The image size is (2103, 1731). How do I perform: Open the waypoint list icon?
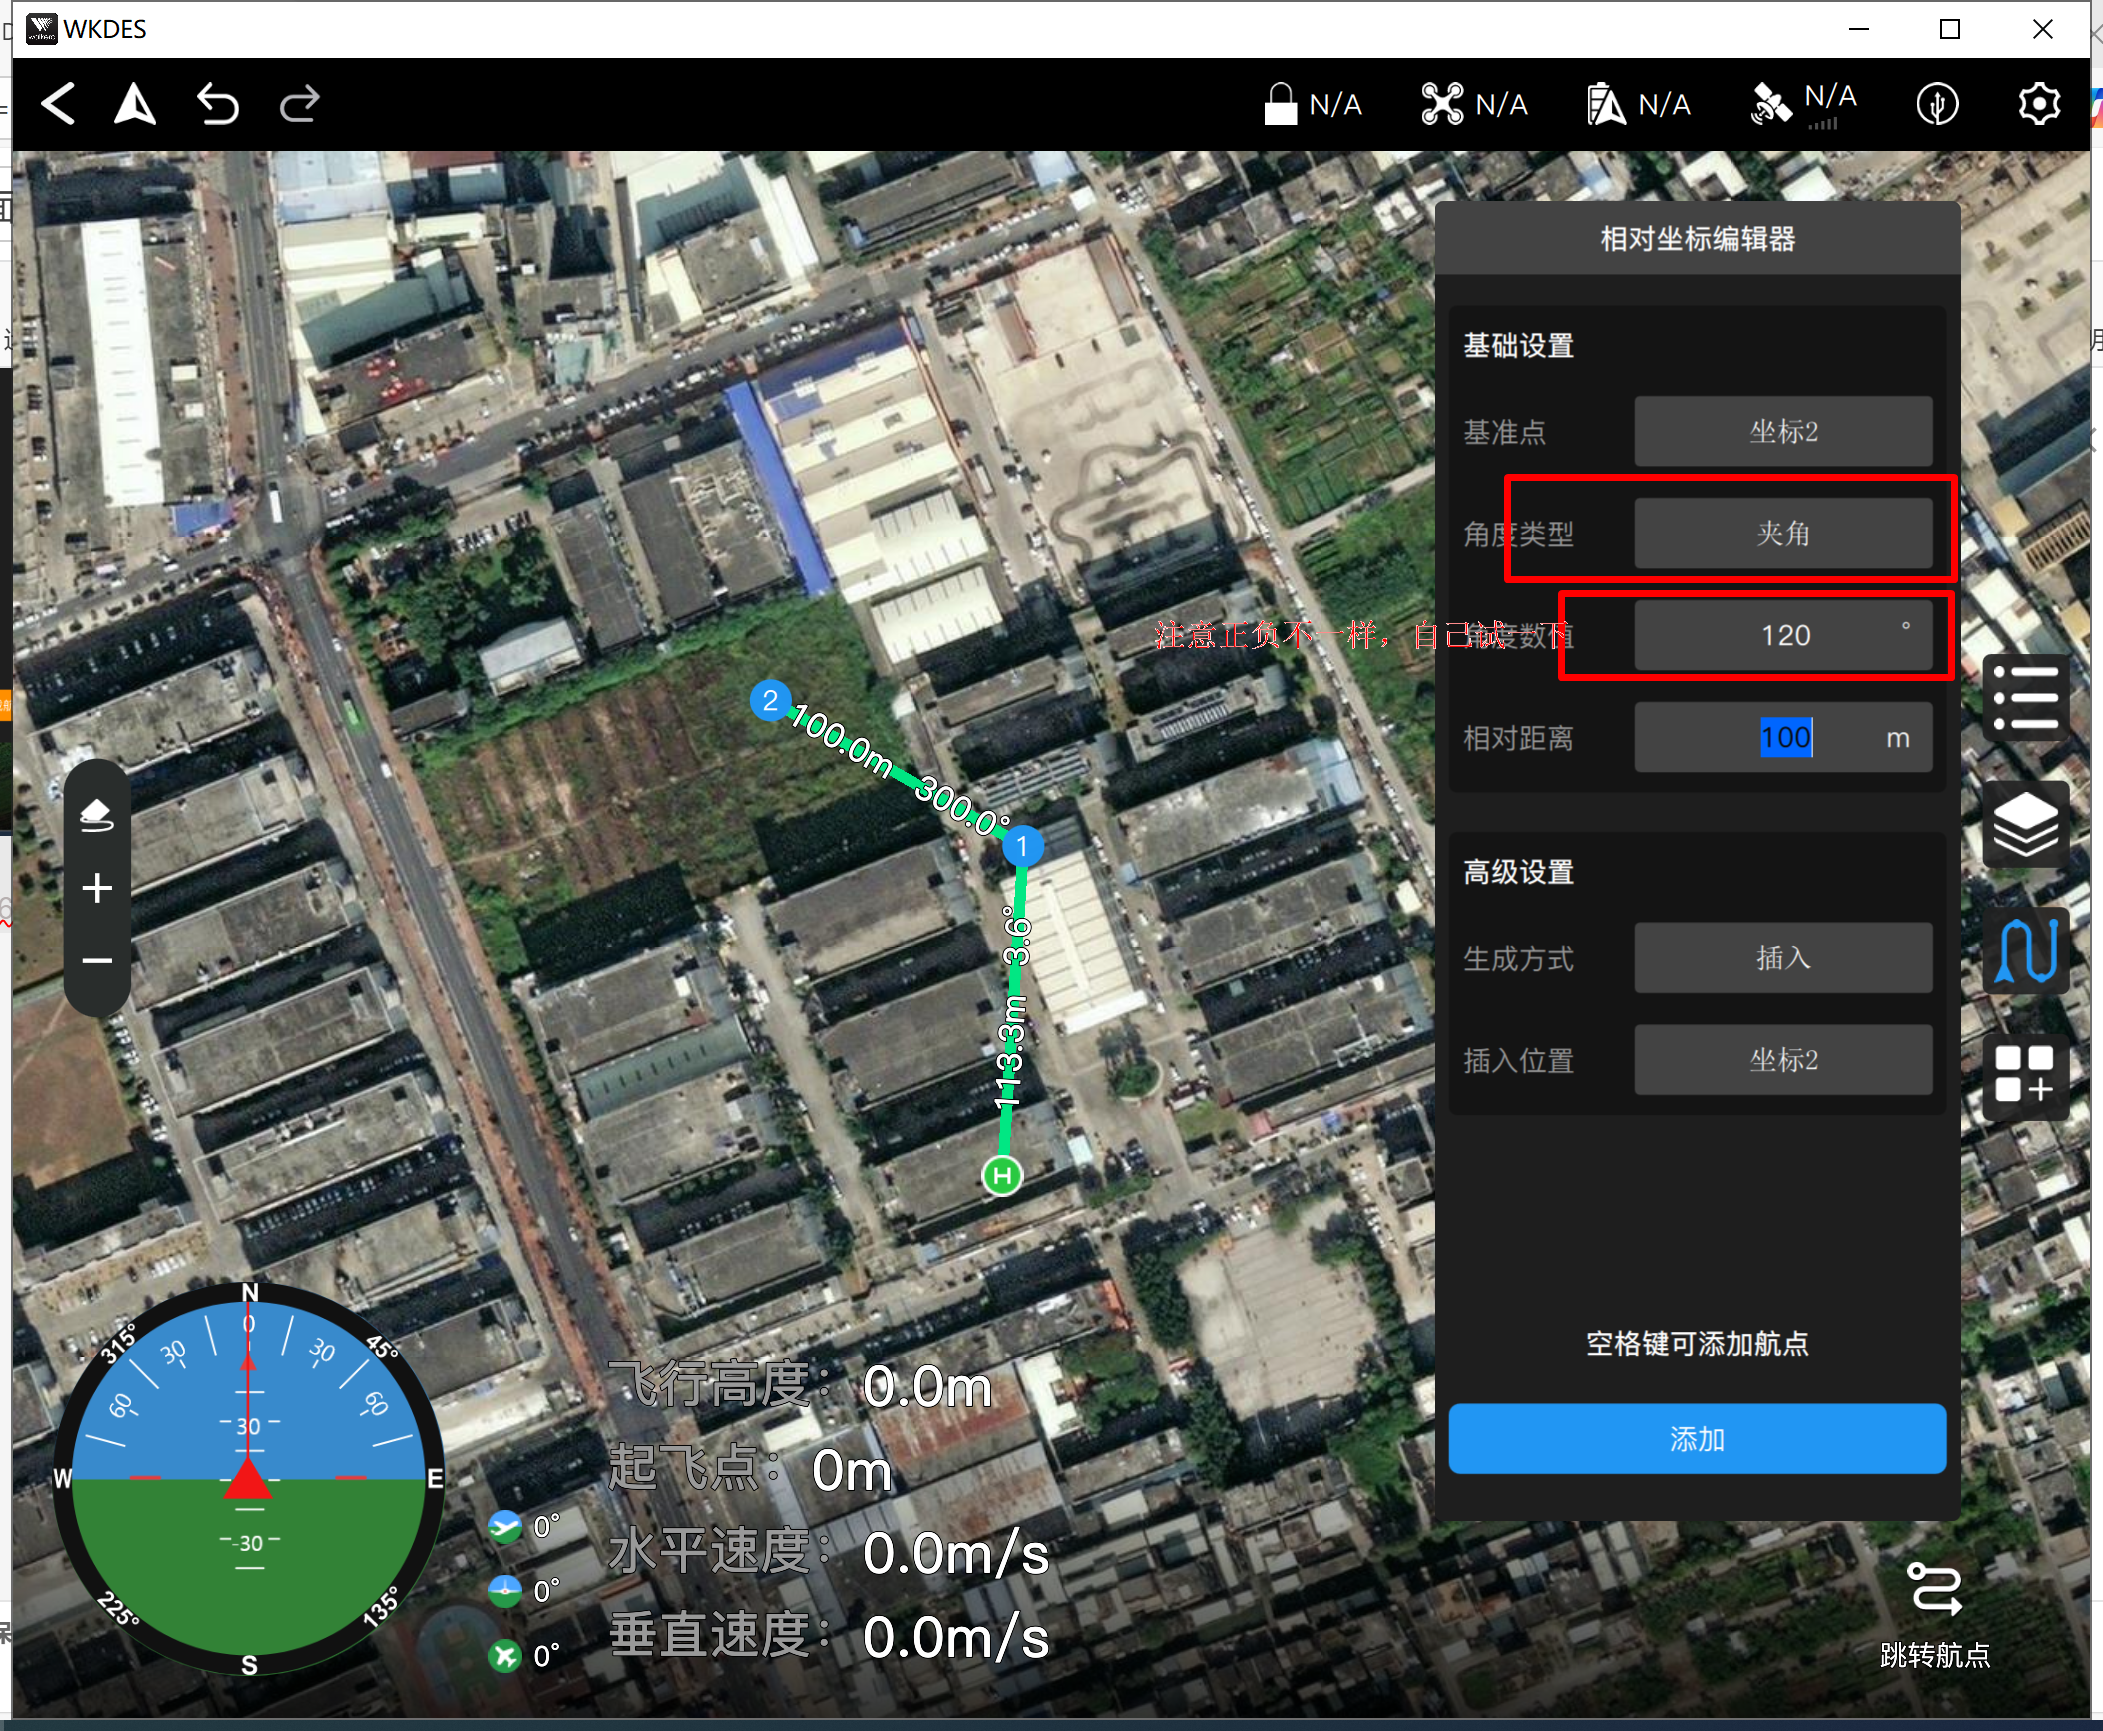[2025, 698]
